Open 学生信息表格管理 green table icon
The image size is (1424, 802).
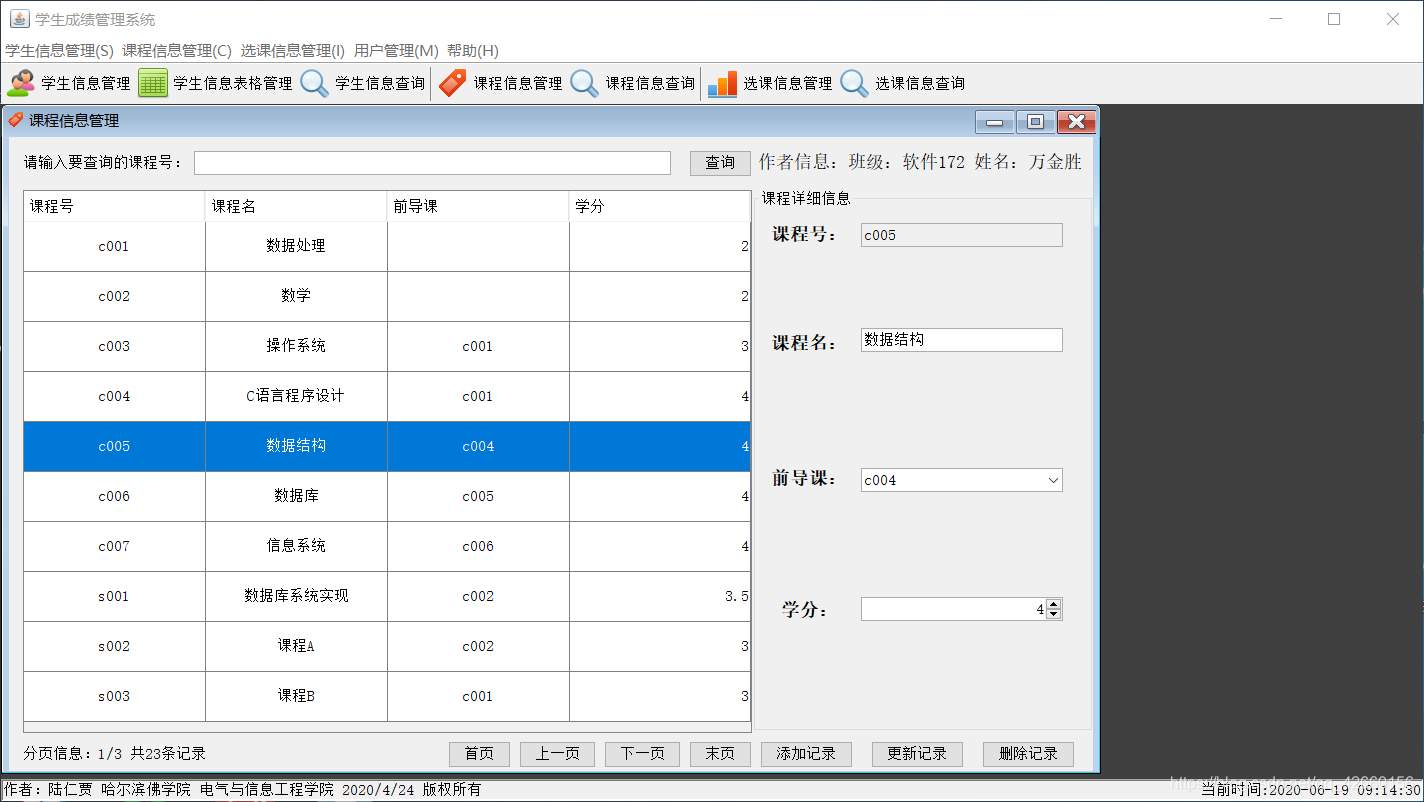point(153,84)
